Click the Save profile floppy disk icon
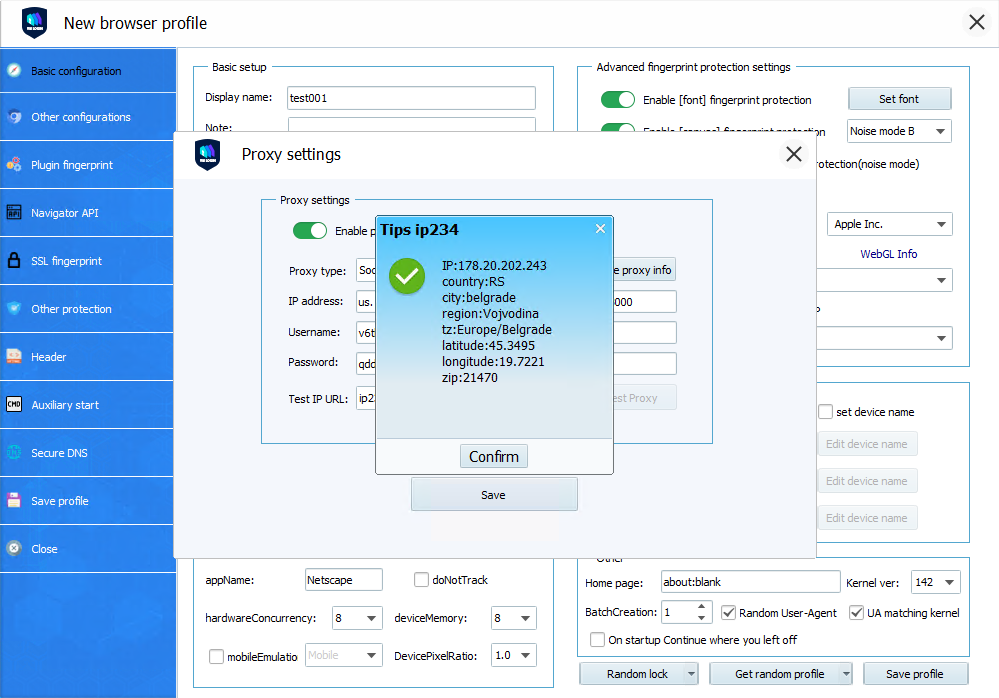Image resolution: width=999 pixels, height=698 pixels. [14, 501]
